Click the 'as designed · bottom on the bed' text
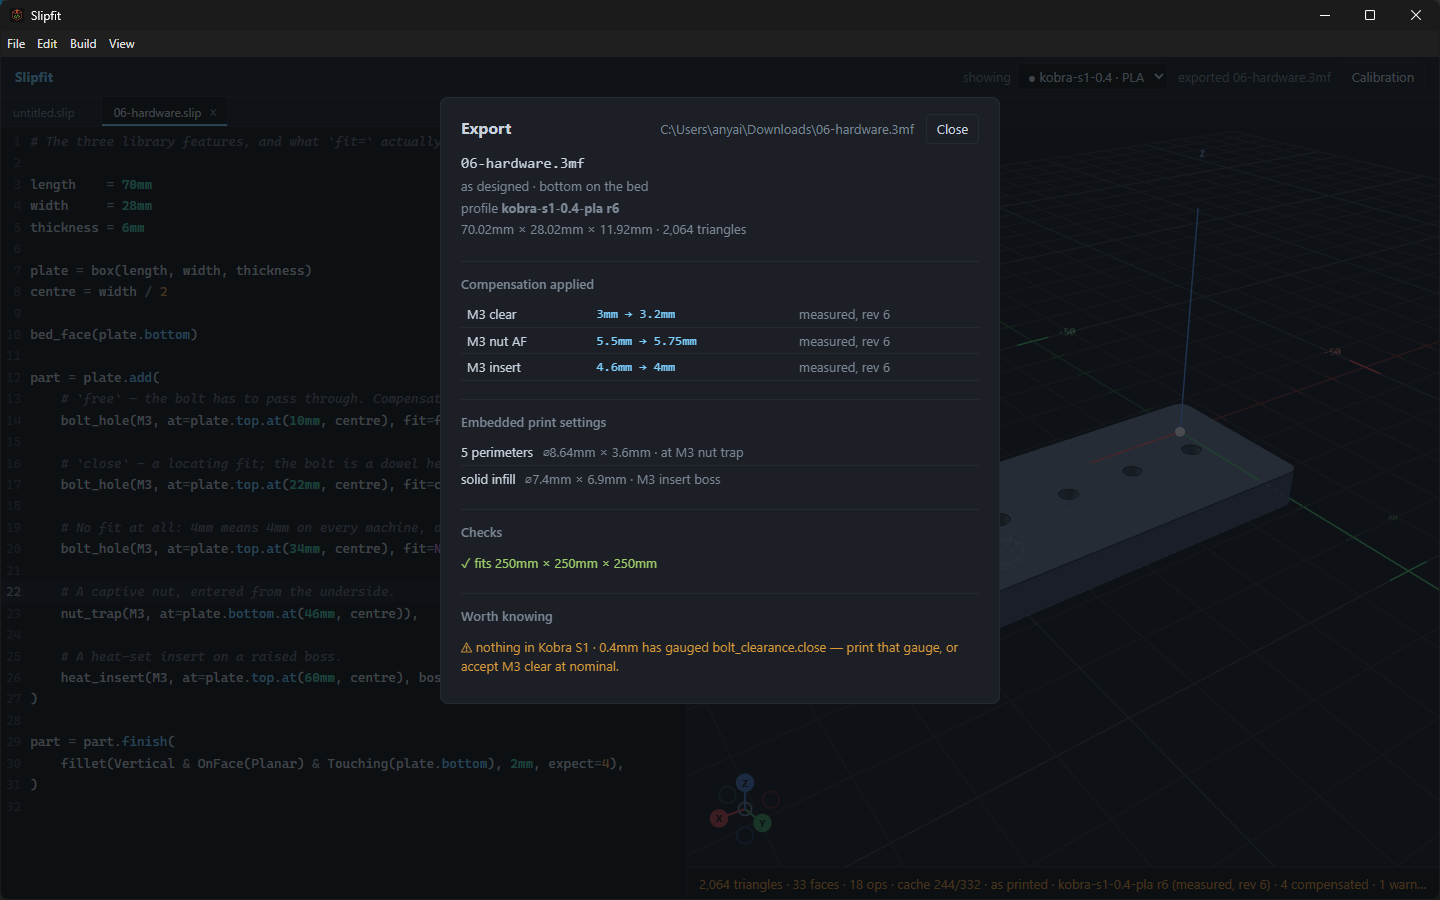 [555, 187]
